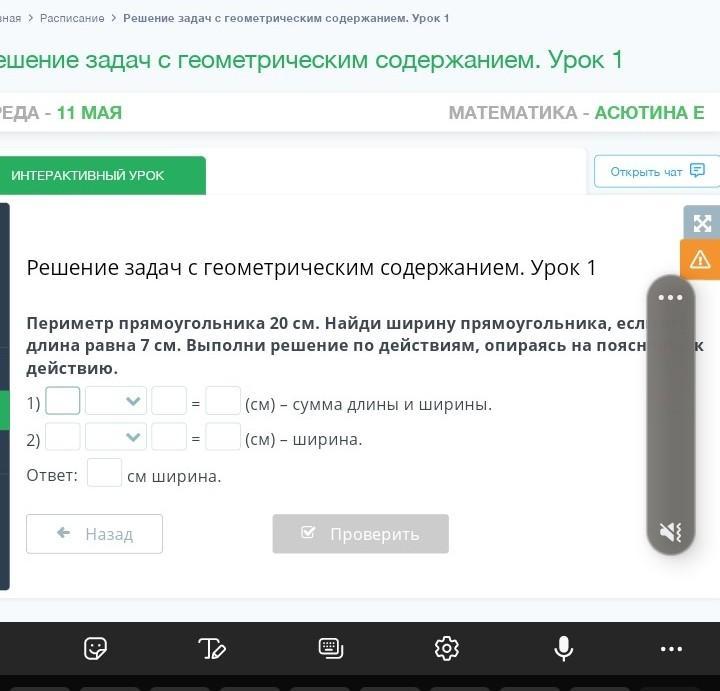Viewport: 720px width, 691px height.
Task: Click the three dots on floating panel
Action: coord(670,297)
